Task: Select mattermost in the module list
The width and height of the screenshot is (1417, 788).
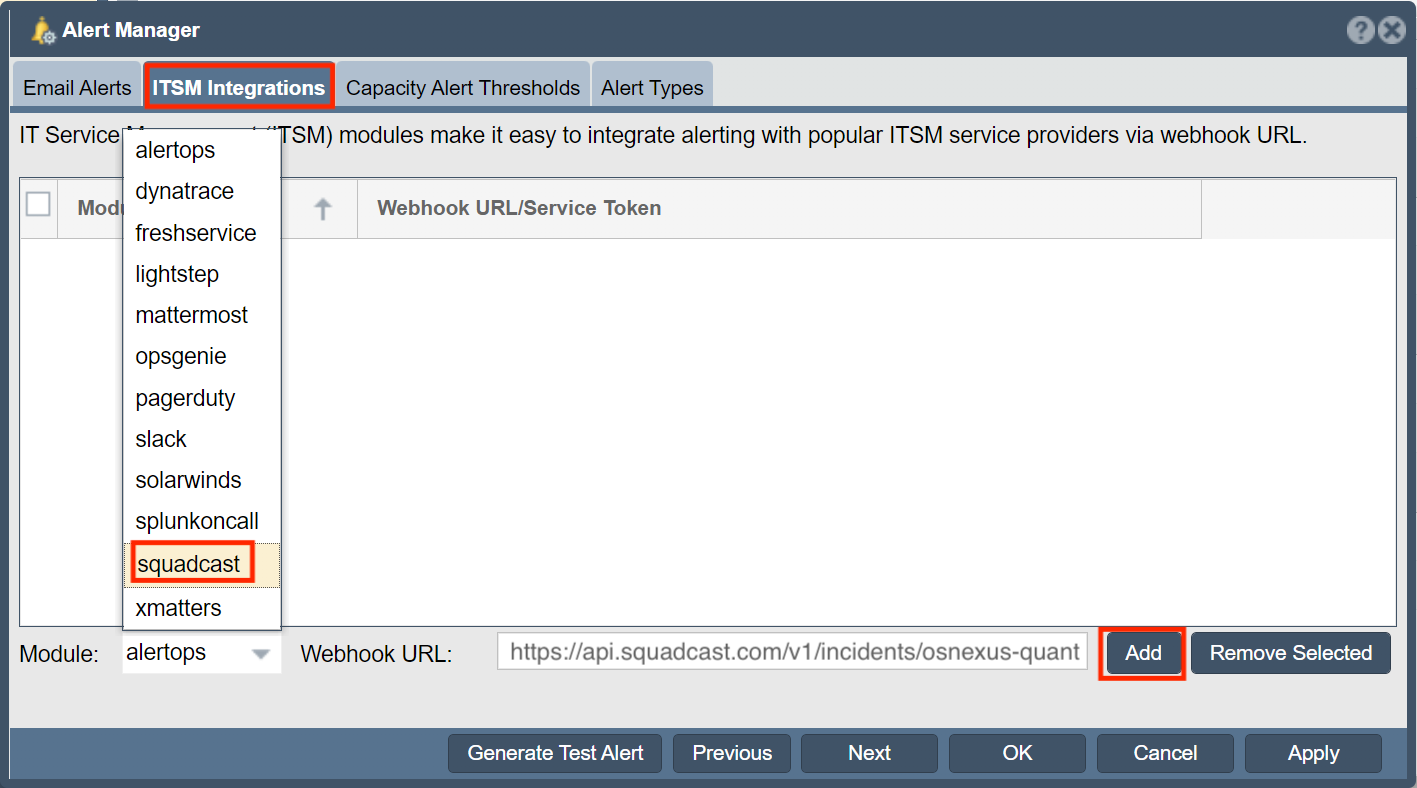Action: coord(202,315)
